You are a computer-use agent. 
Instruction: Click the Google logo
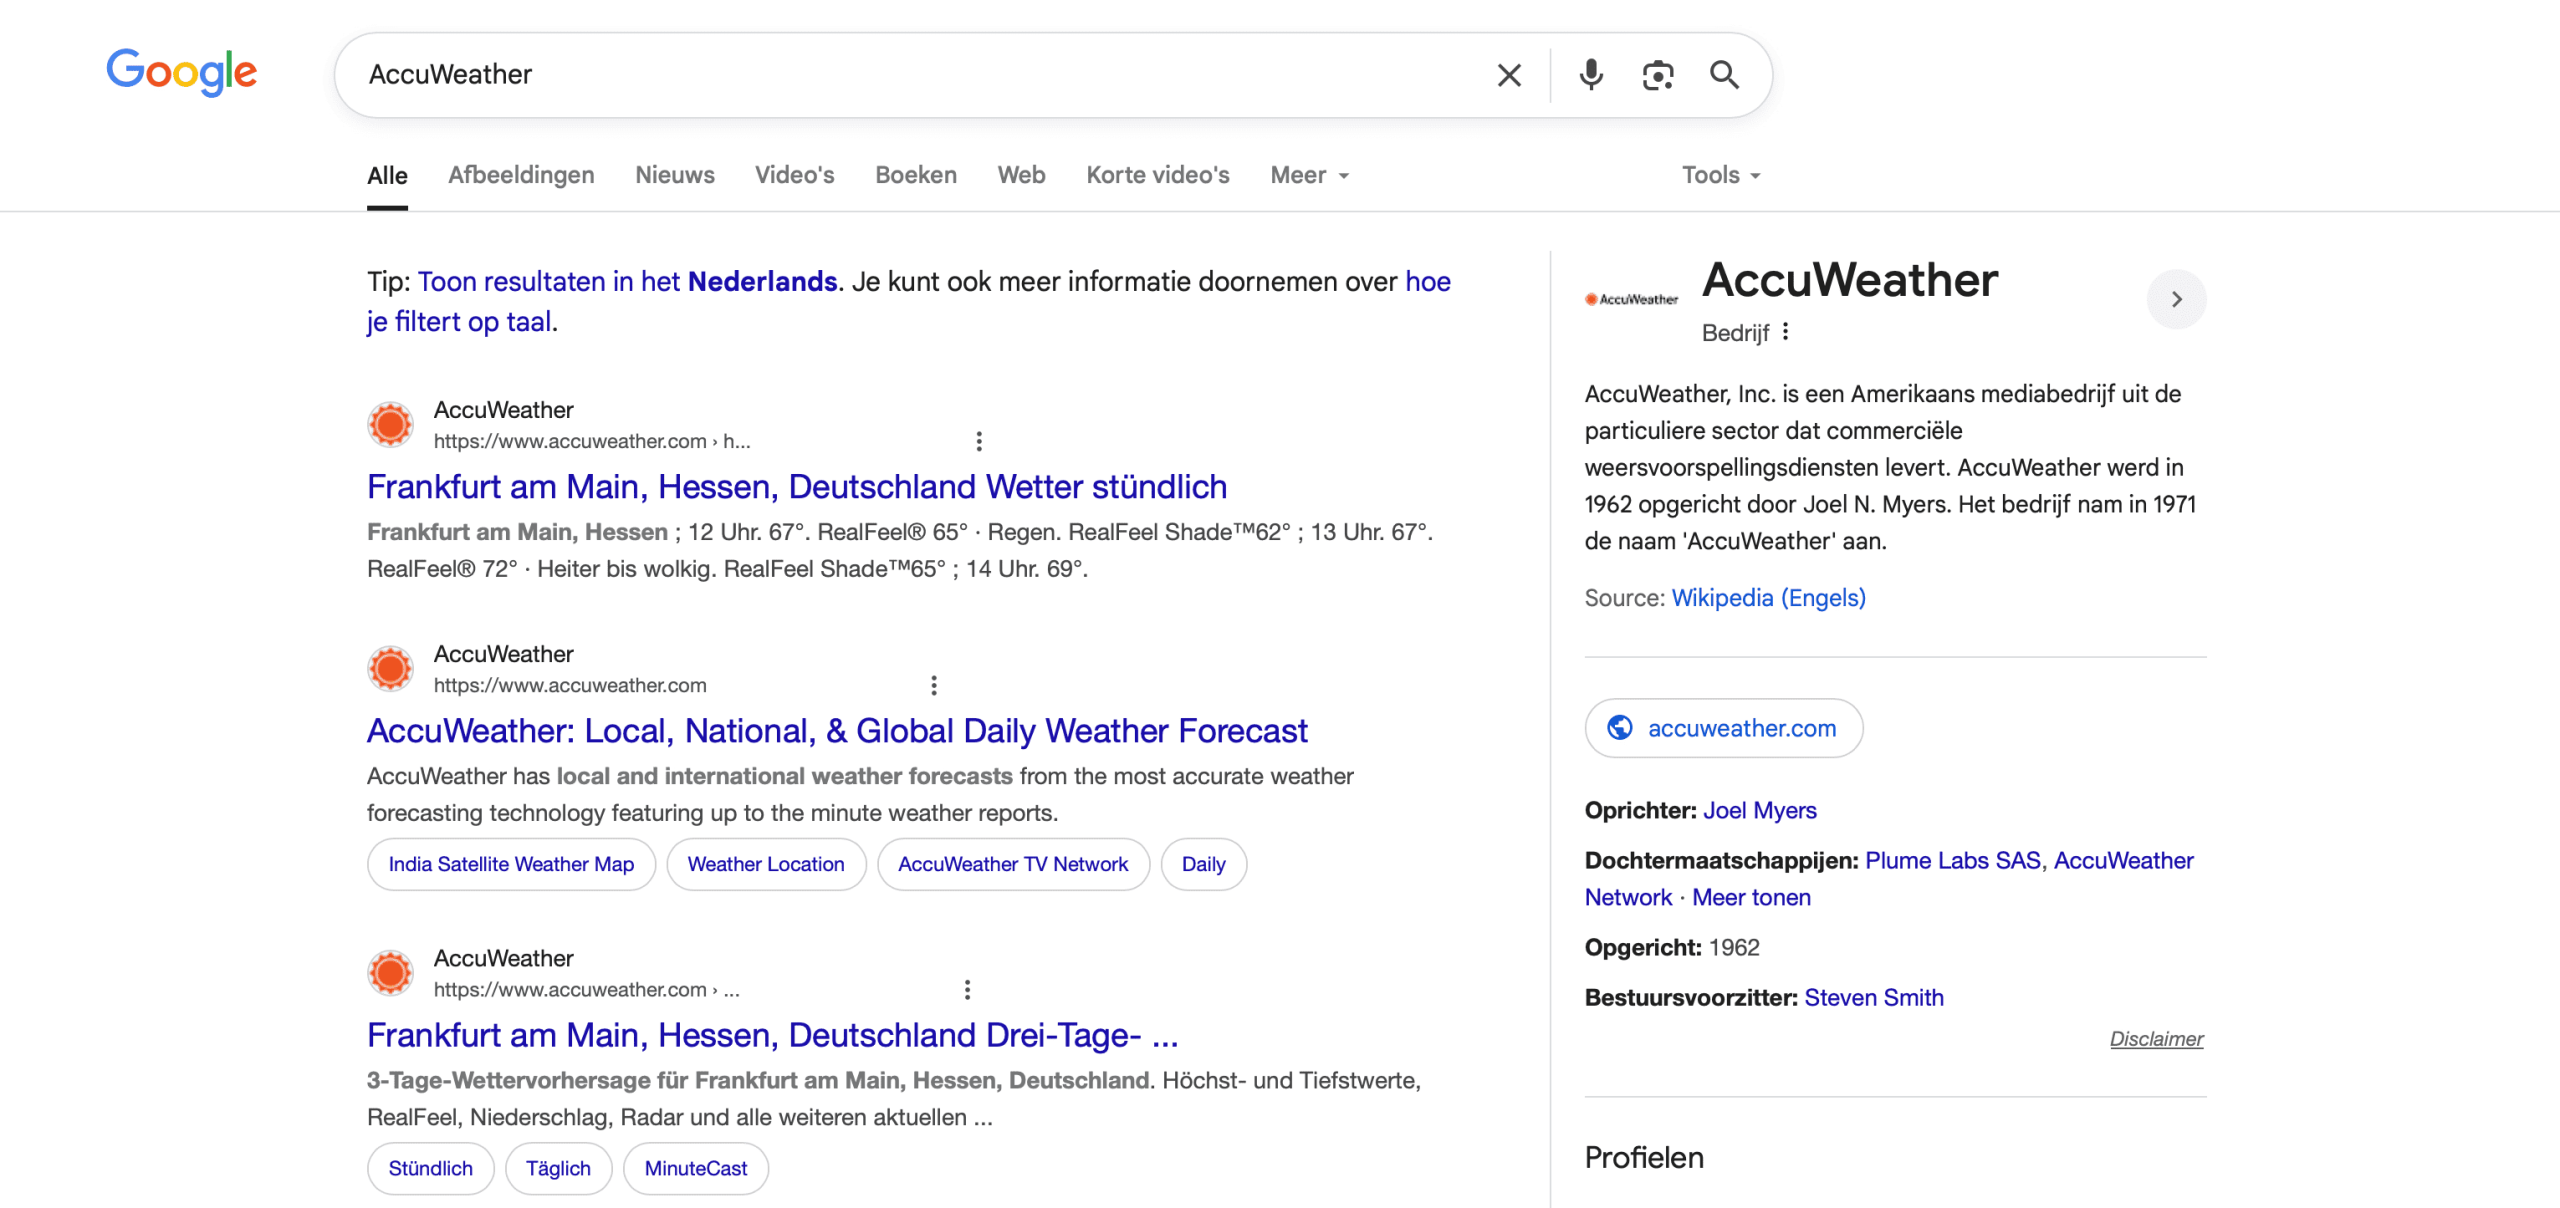coord(182,72)
